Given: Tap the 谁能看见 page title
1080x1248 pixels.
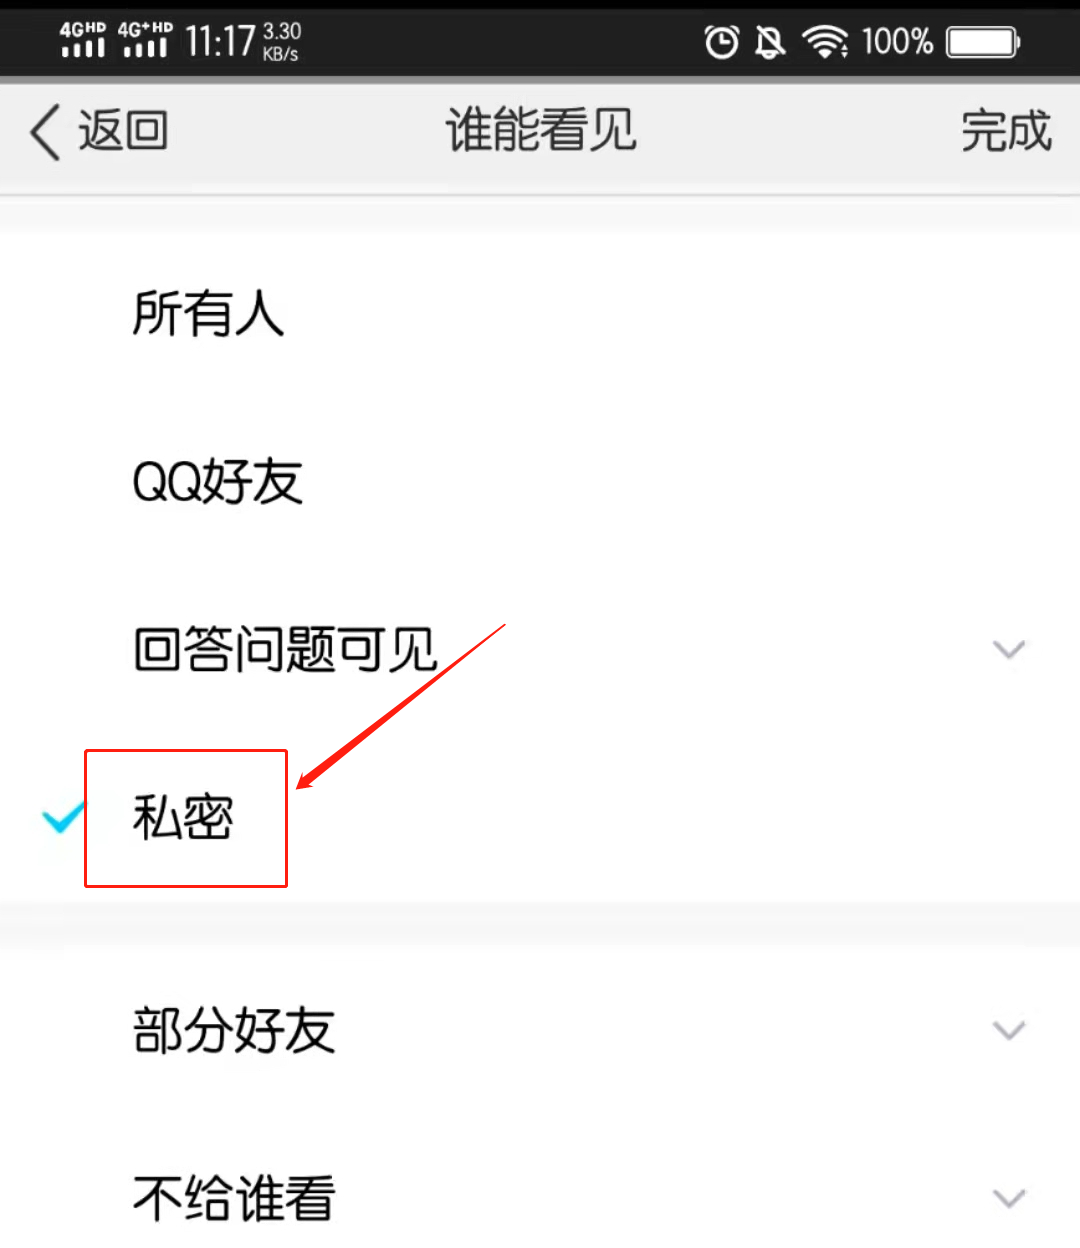Looking at the screenshot, I should coord(540,131).
